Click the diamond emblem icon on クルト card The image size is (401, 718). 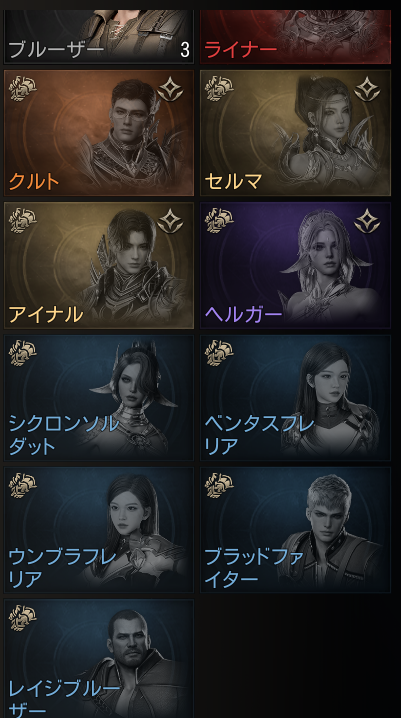(x=170, y=89)
